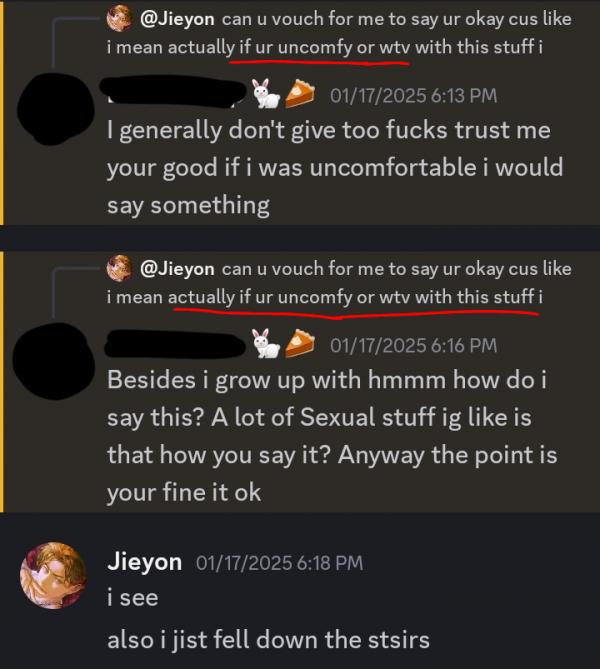
Task: Click the pie emoji badge at 6:13 PM
Action: click(299, 94)
